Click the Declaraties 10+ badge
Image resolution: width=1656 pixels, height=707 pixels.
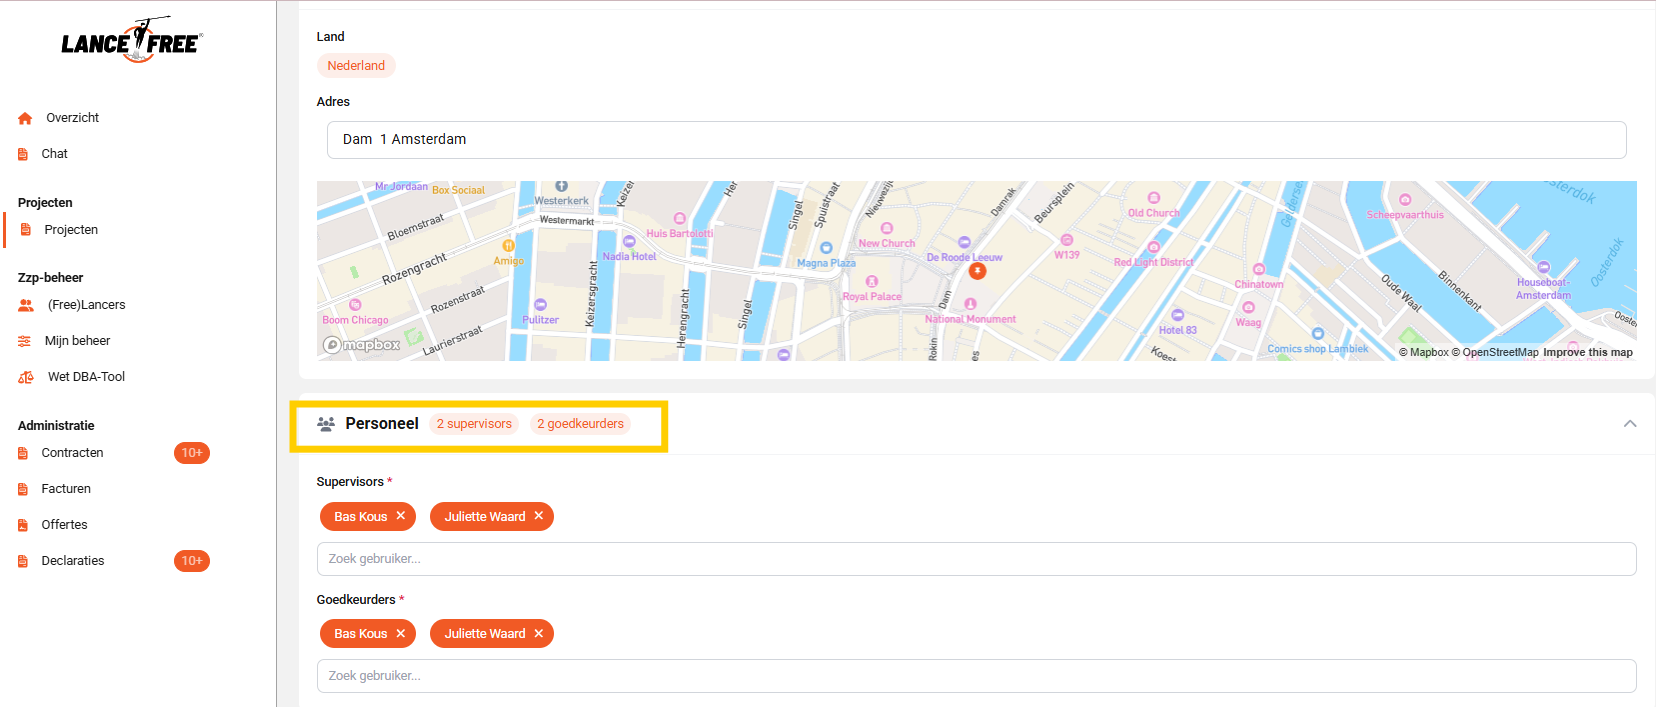pos(191,561)
